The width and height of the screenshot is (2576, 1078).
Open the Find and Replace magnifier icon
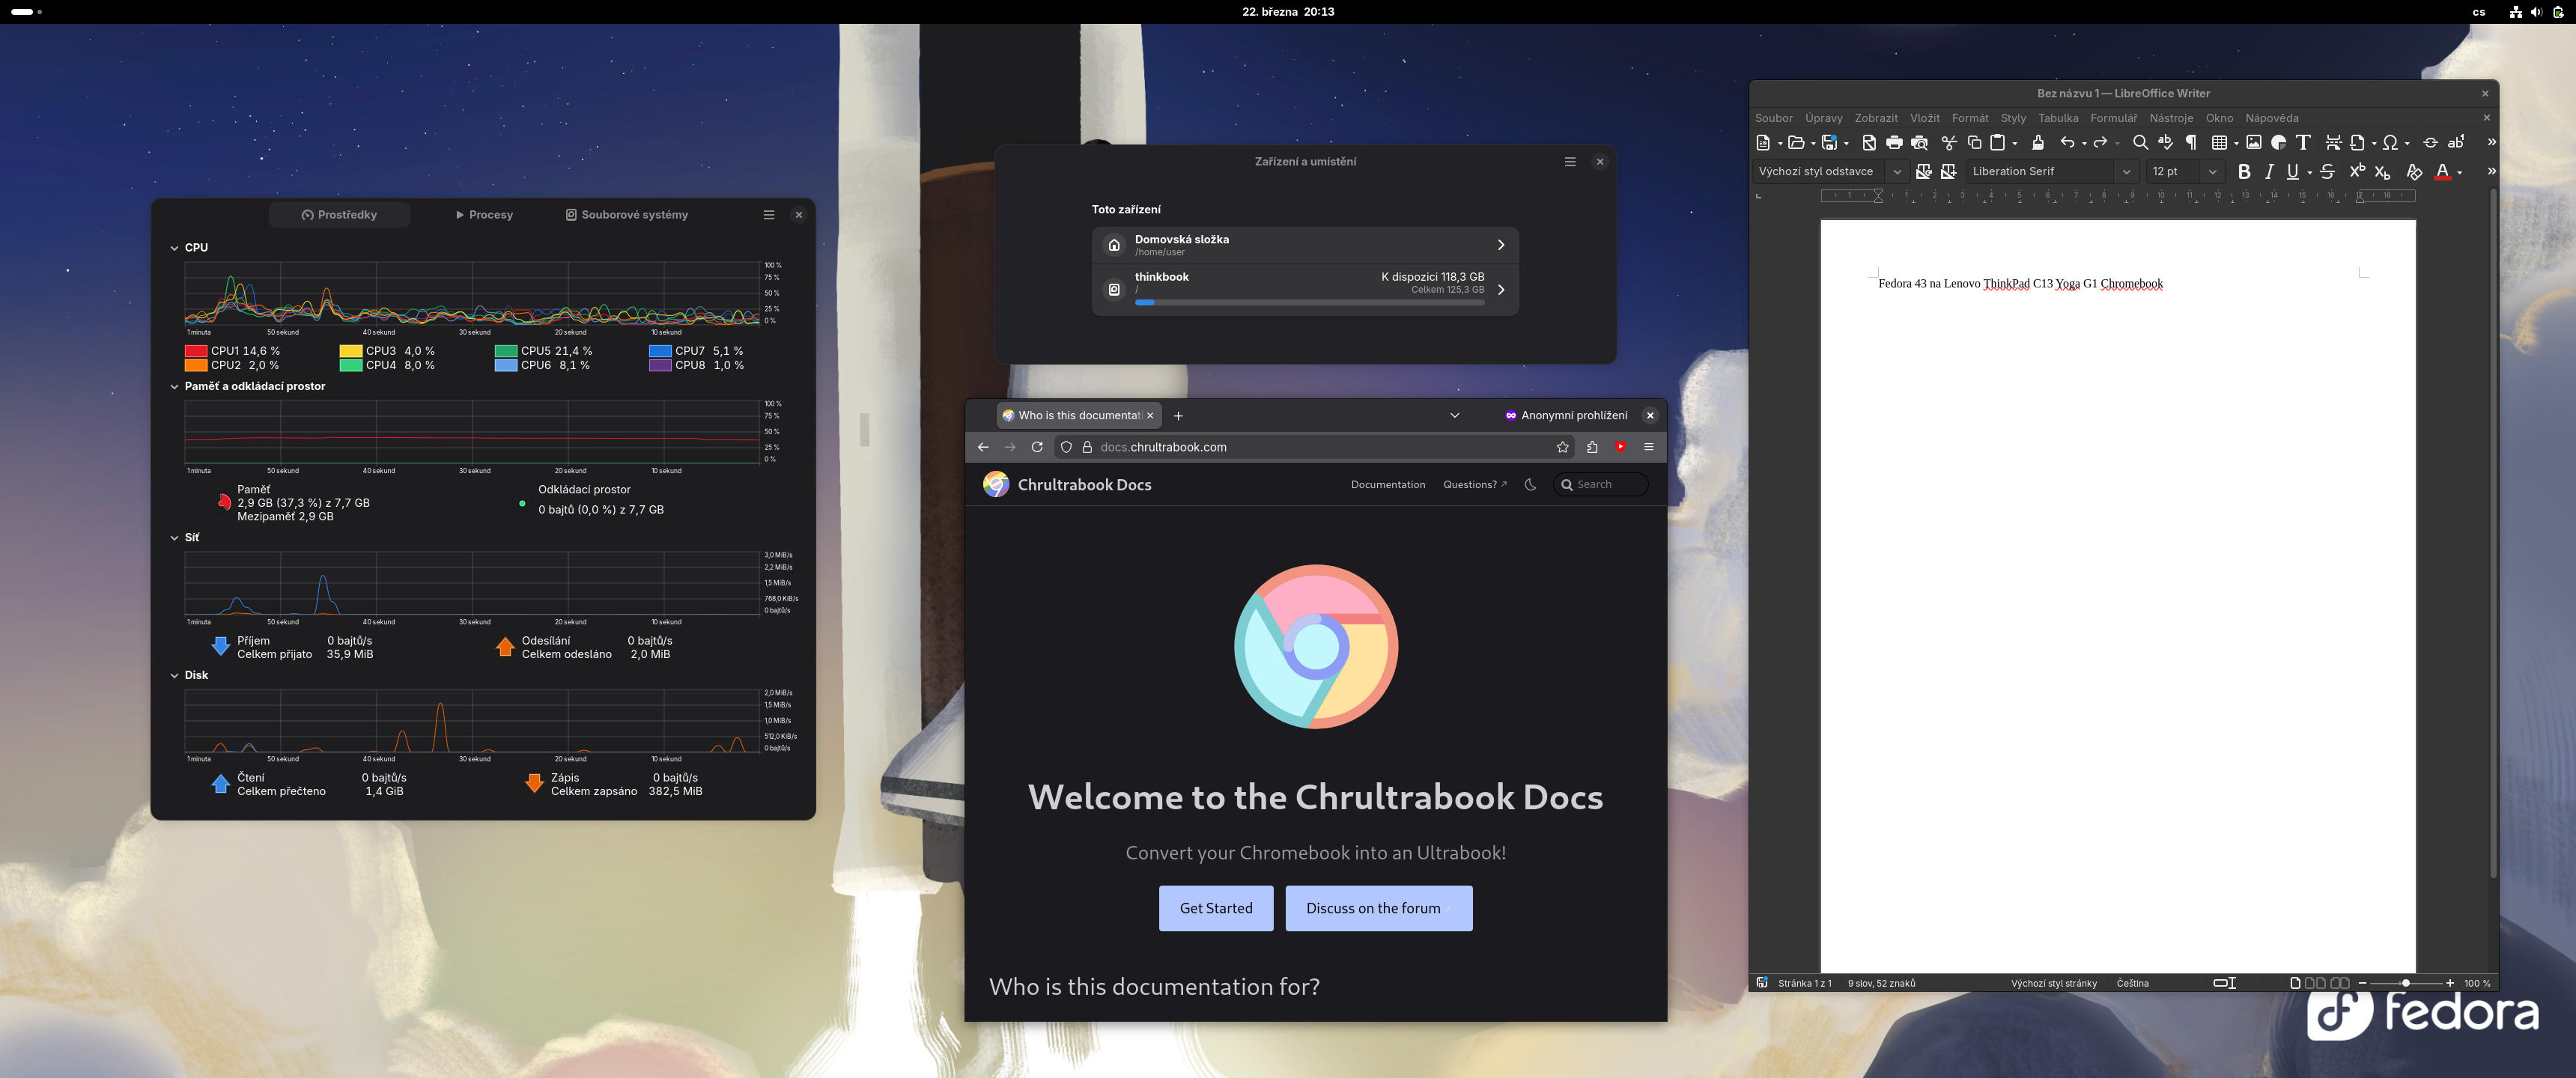2140,143
